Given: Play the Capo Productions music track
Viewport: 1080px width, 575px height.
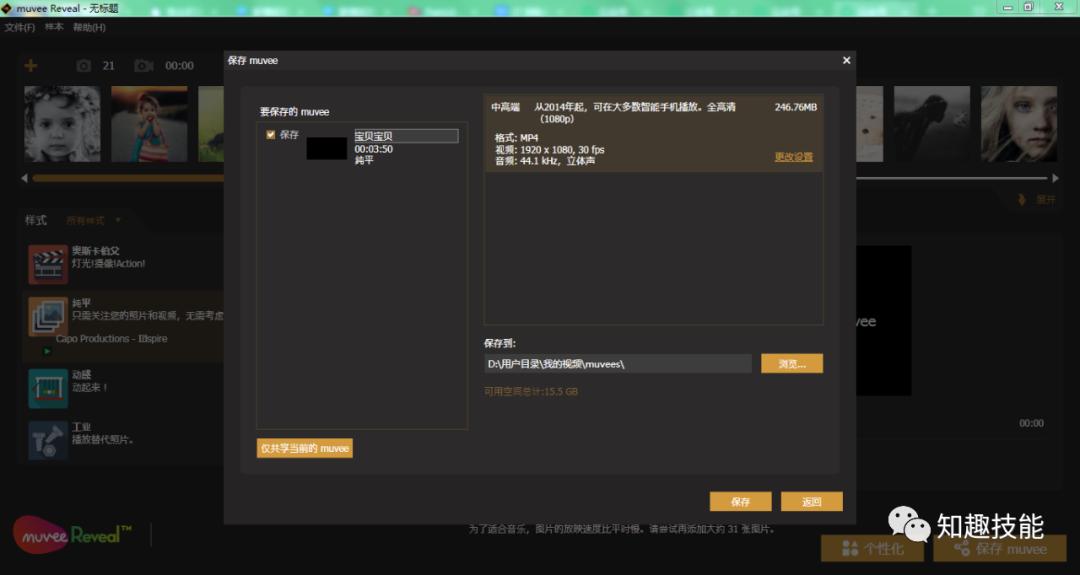Looking at the screenshot, I should tap(47, 351).
